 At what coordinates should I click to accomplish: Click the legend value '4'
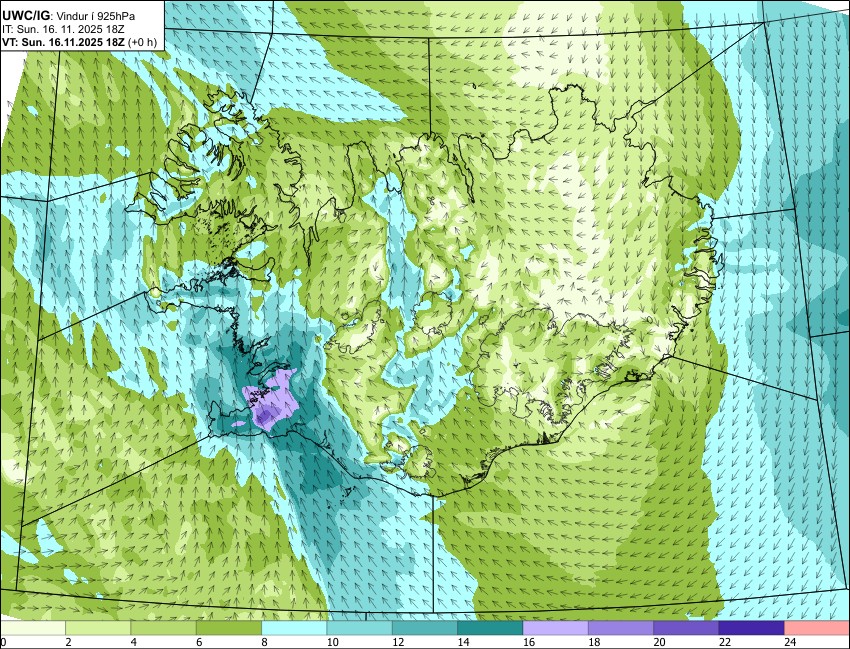(x=134, y=642)
